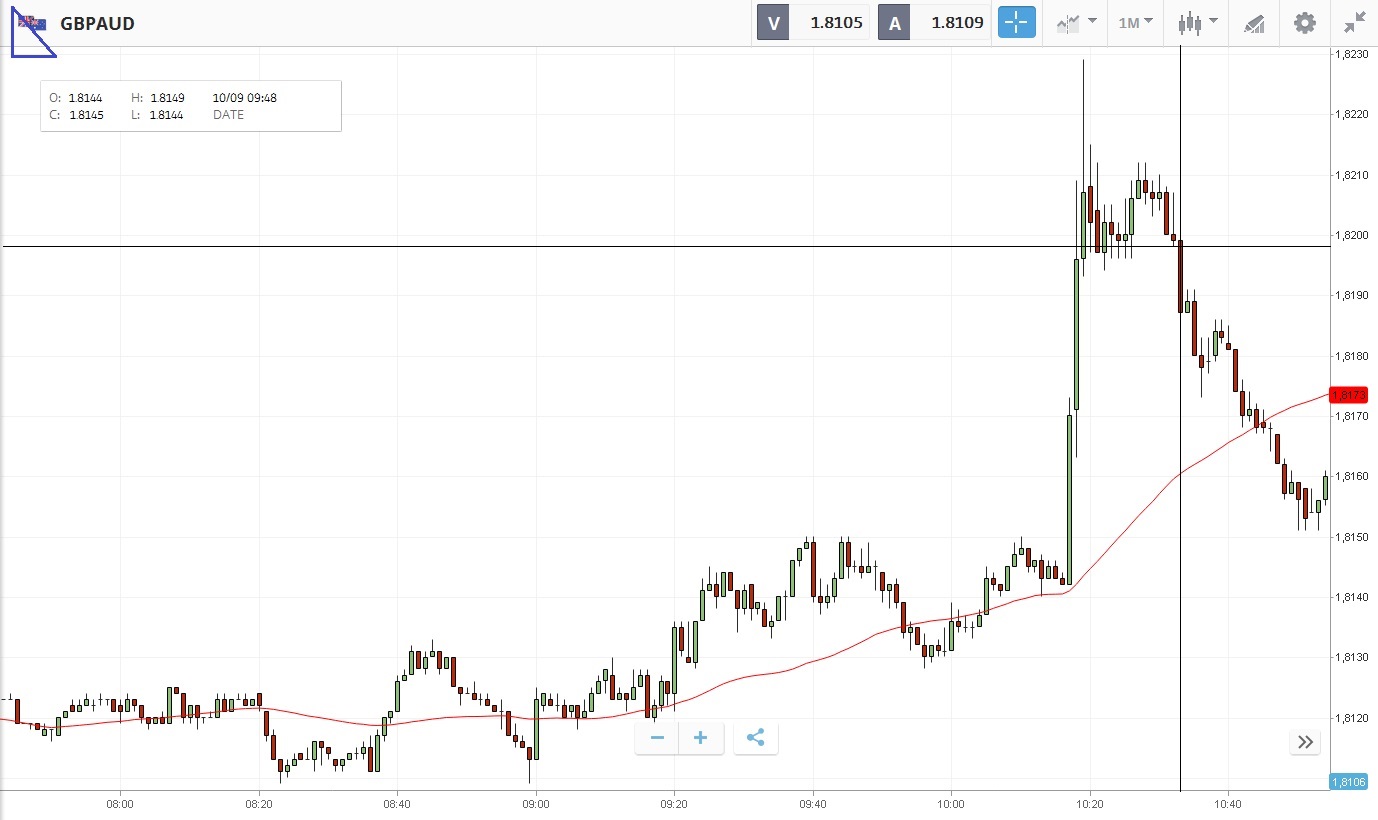Click the 09:00 time axis label

[536, 803]
